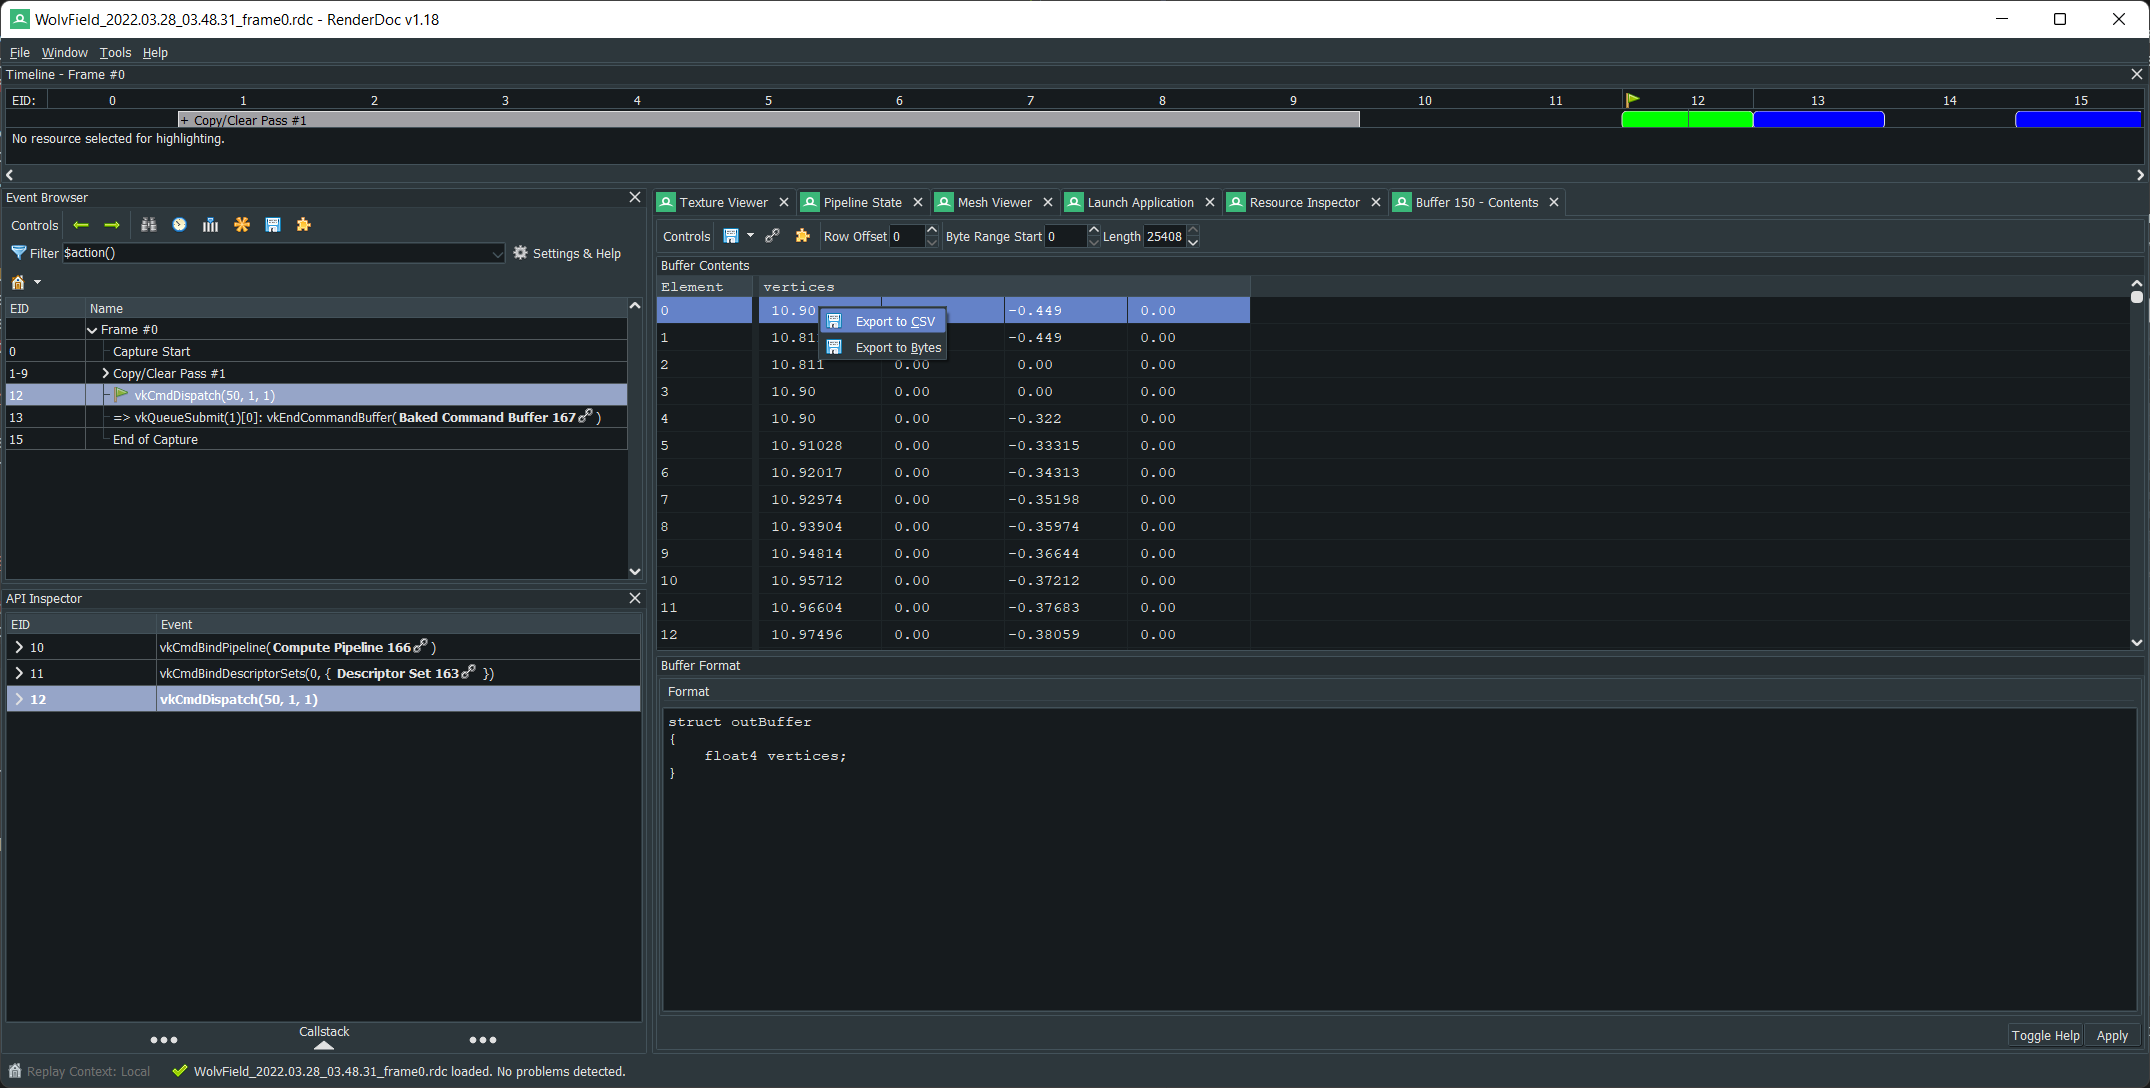Click the puzzle-piece extensions icon in Event Browser
2150x1088 pixels.
tap(304, 225)
